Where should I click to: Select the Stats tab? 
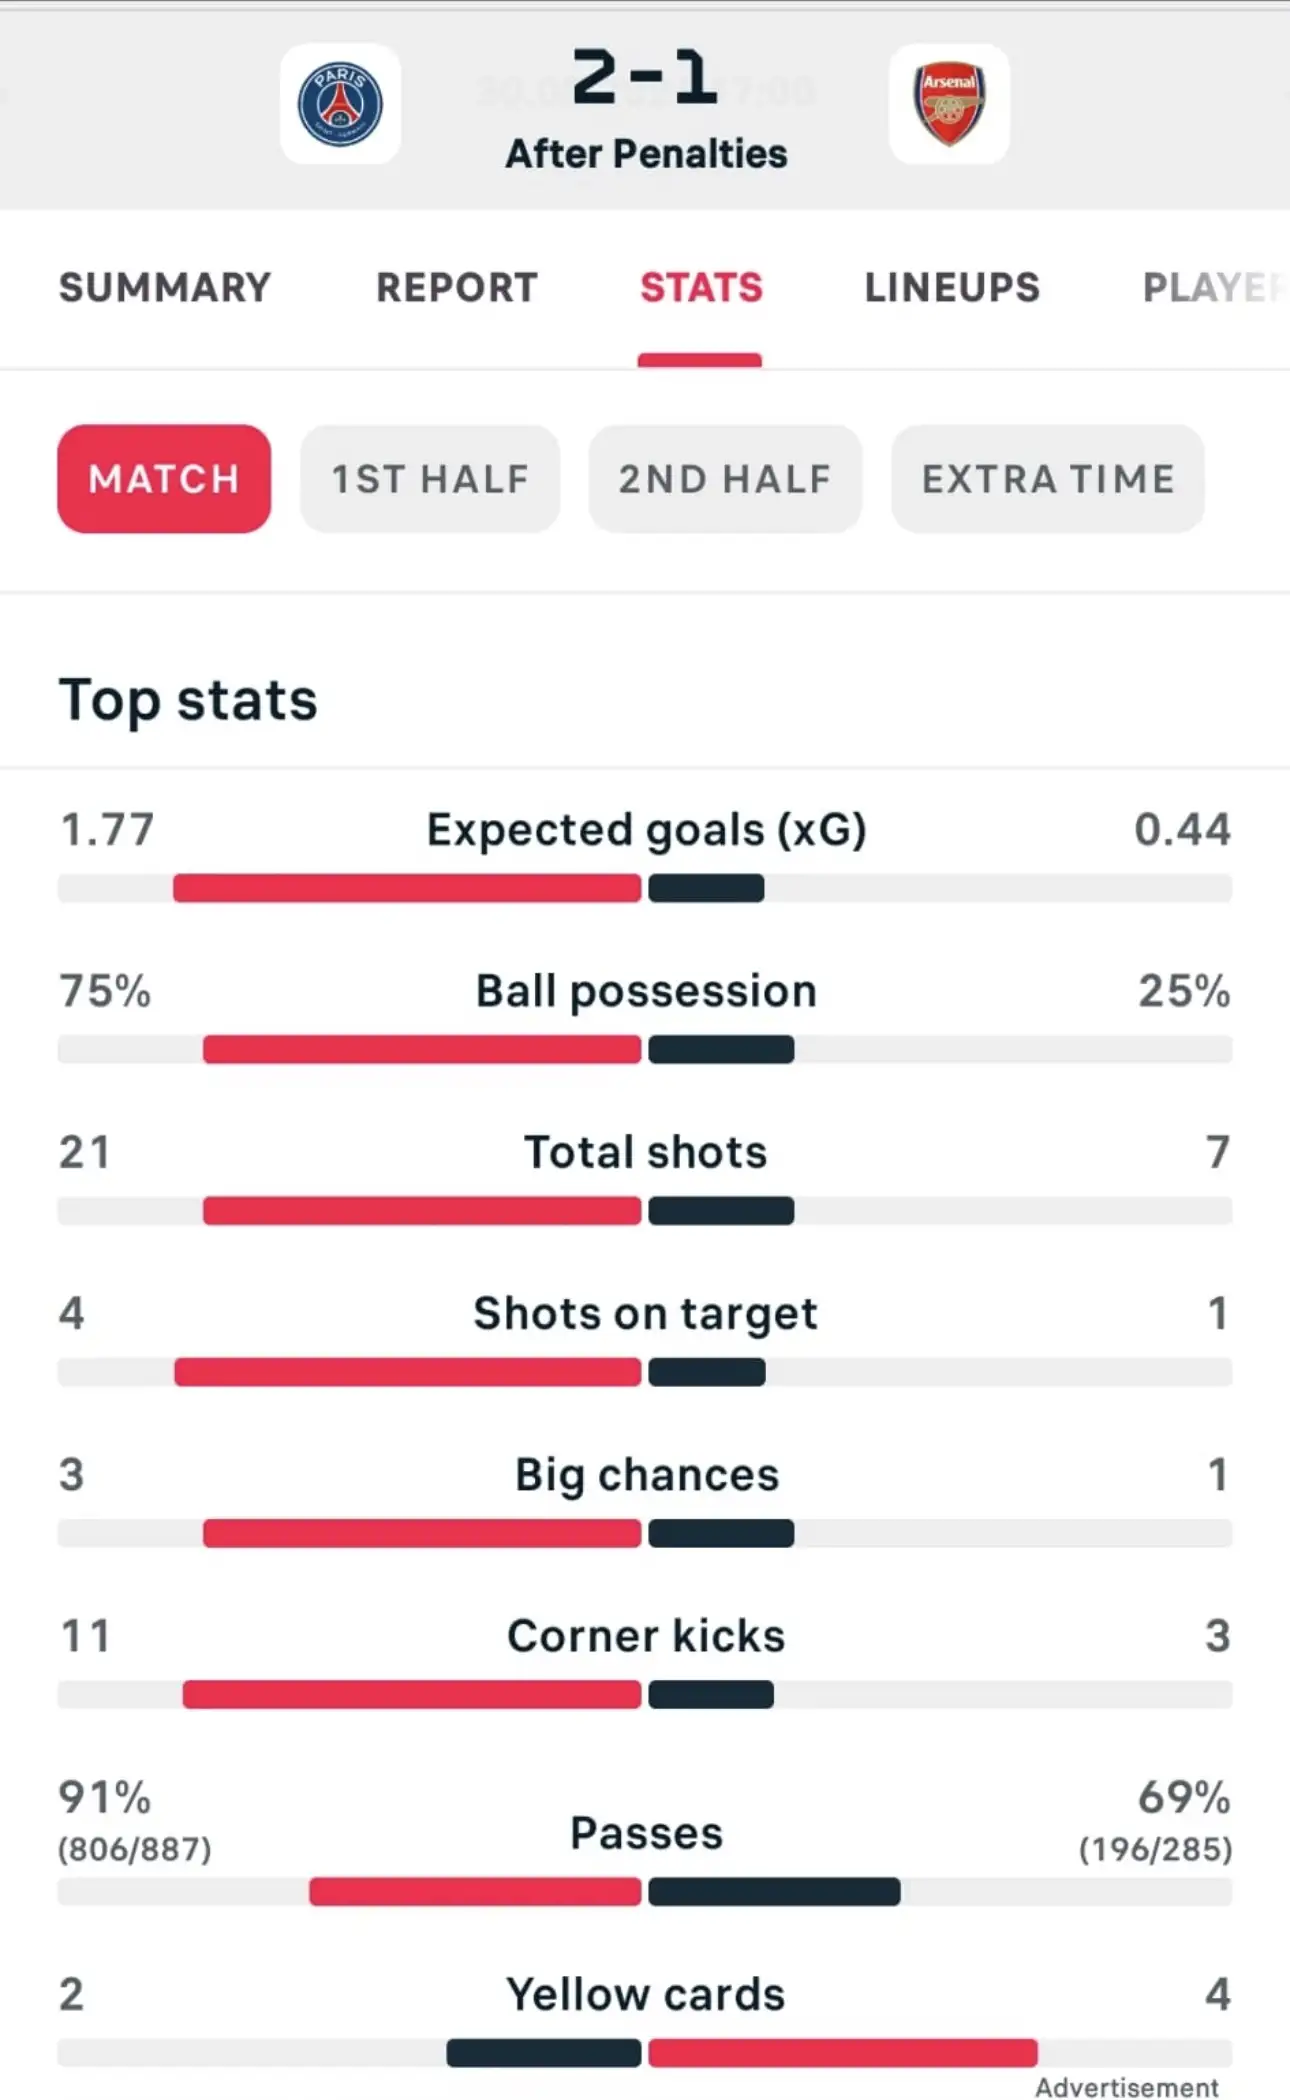click(x=701, y=288)
